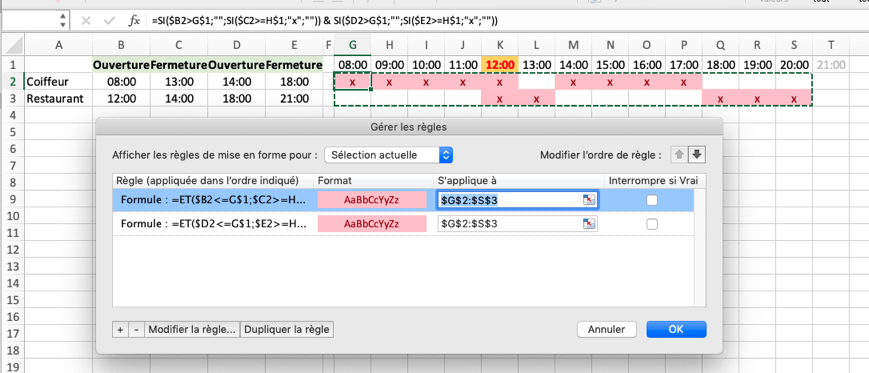Click Restaurant opening 12:00 in B3
This screenshot has width=869, height=373.
pos(121,99)
